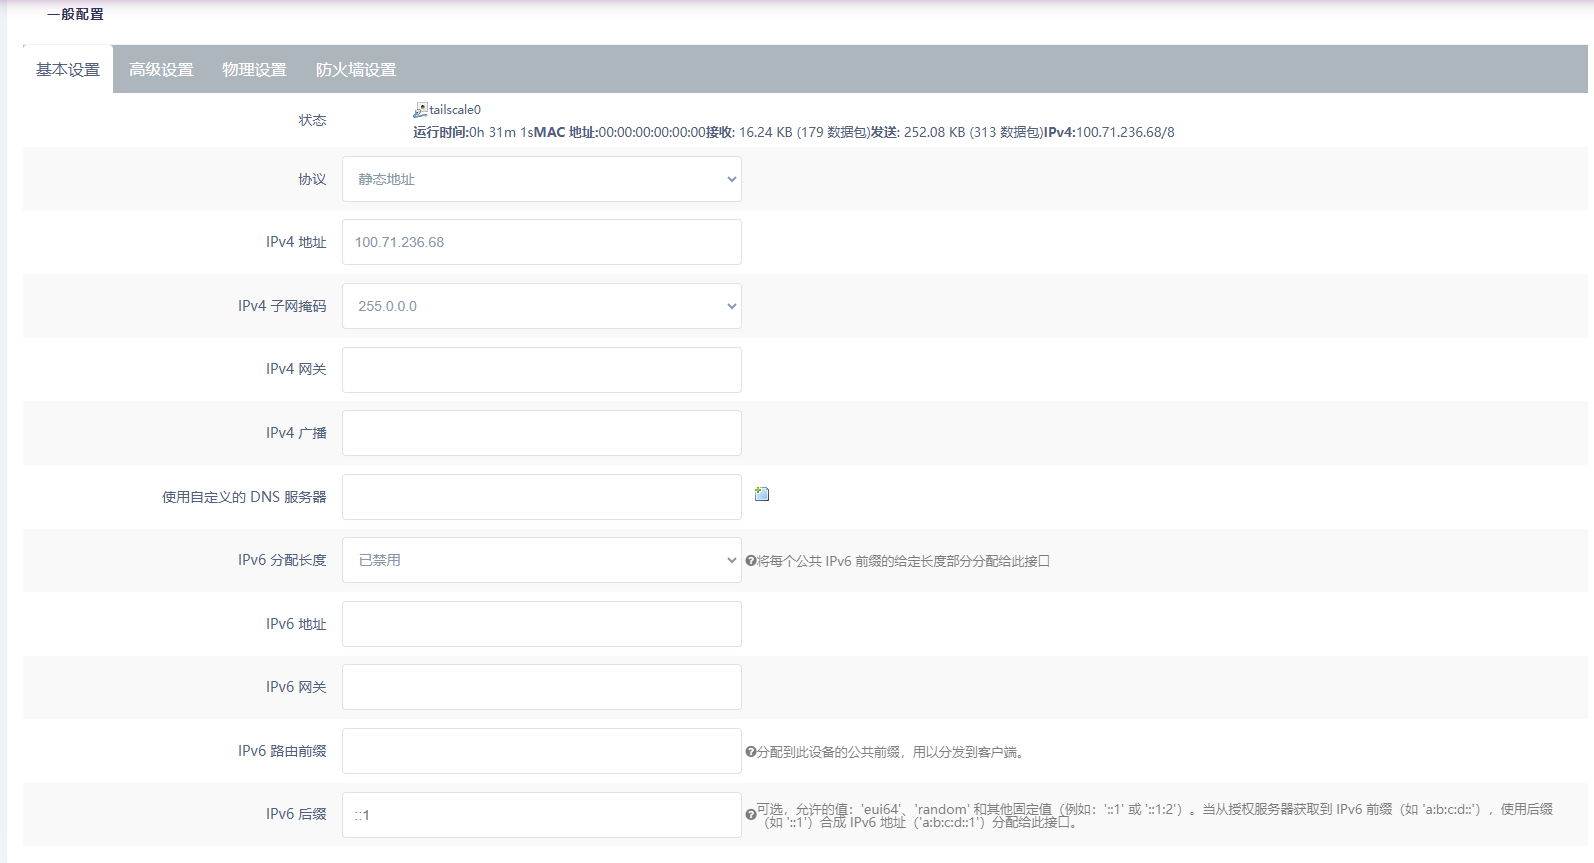Click the tailscale0 interface status icon
The height and width of the screenshot is (863, 1594).
pyautogui.click(x=420, y=110)
